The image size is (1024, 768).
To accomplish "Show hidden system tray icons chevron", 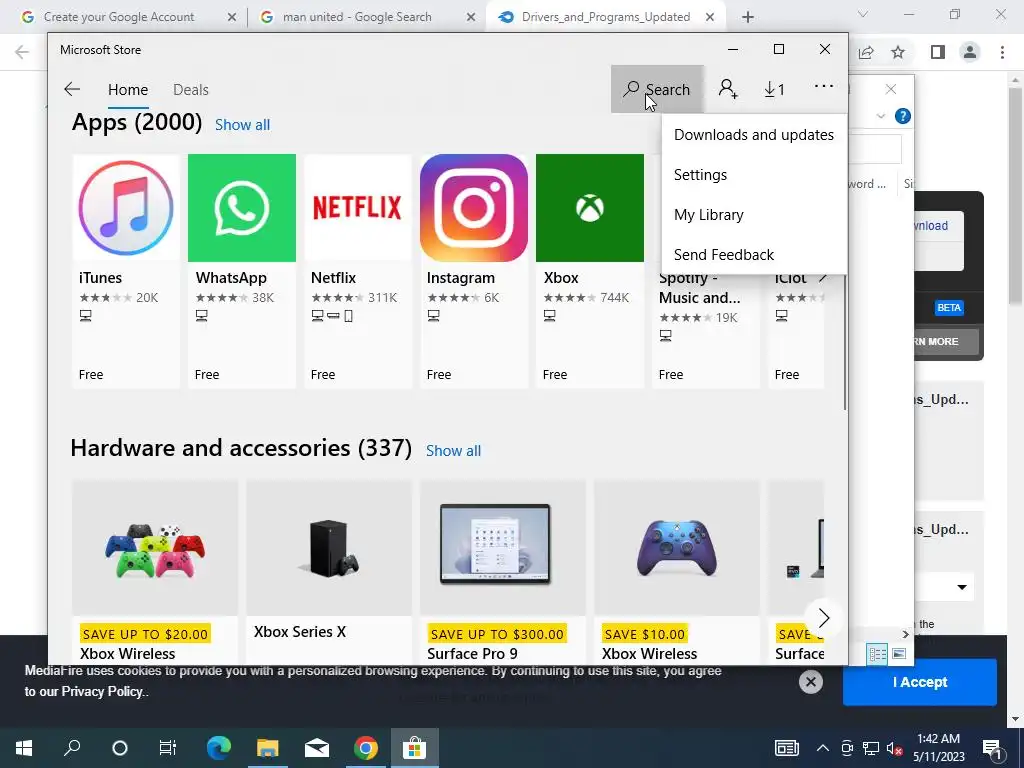I will 823,748.
